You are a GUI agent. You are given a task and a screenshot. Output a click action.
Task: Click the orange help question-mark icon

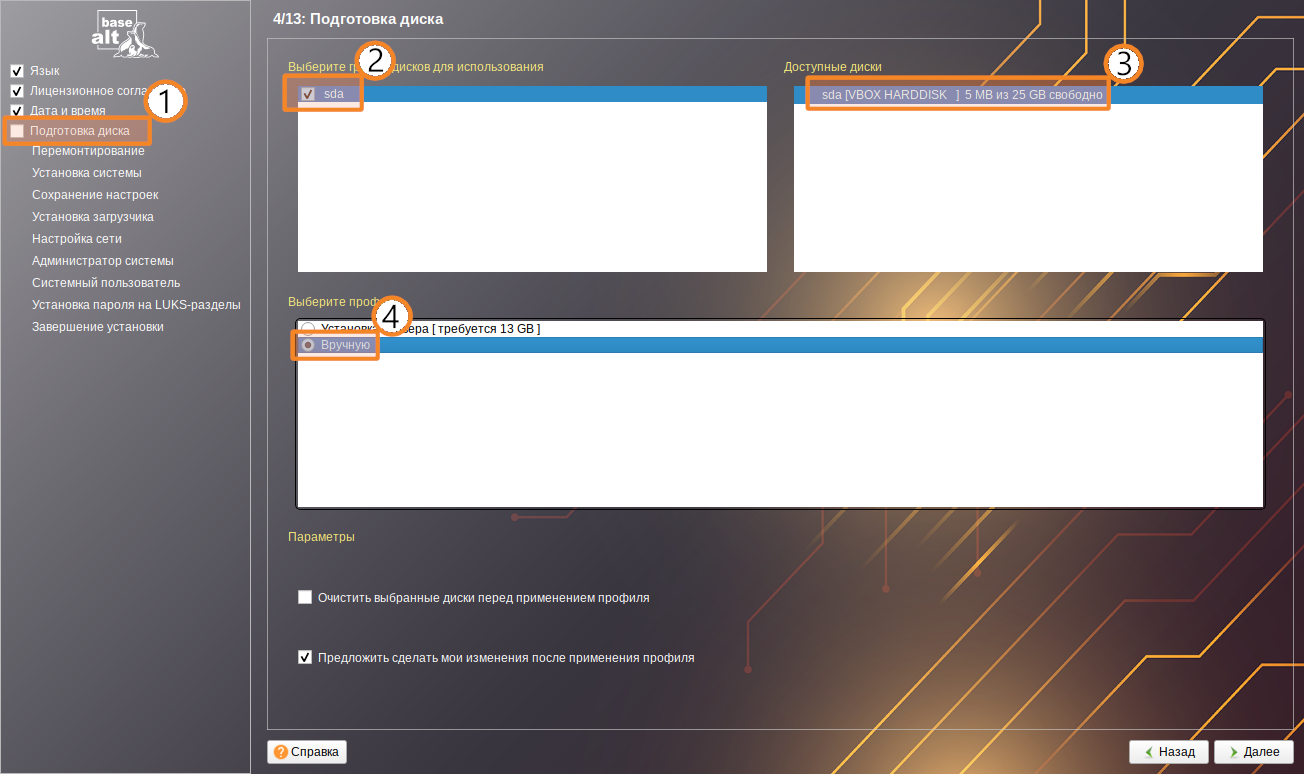pyautogui.click(x=281, y=752)
